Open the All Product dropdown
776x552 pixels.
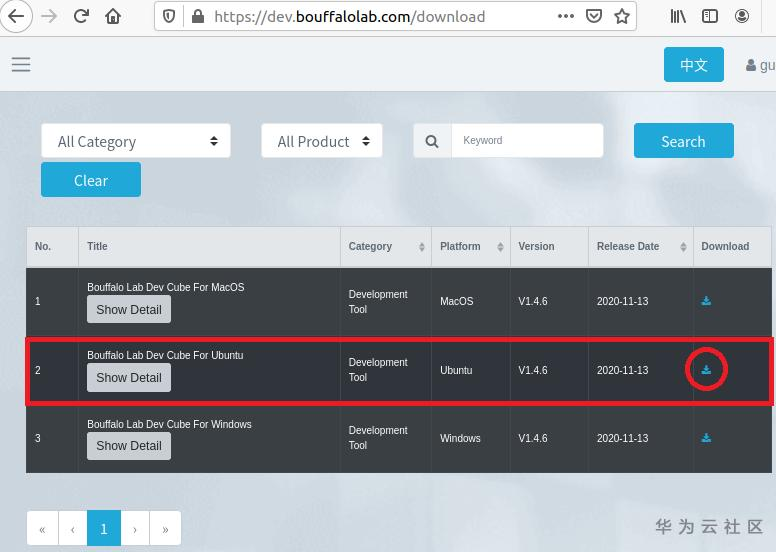tap(322, 141)
